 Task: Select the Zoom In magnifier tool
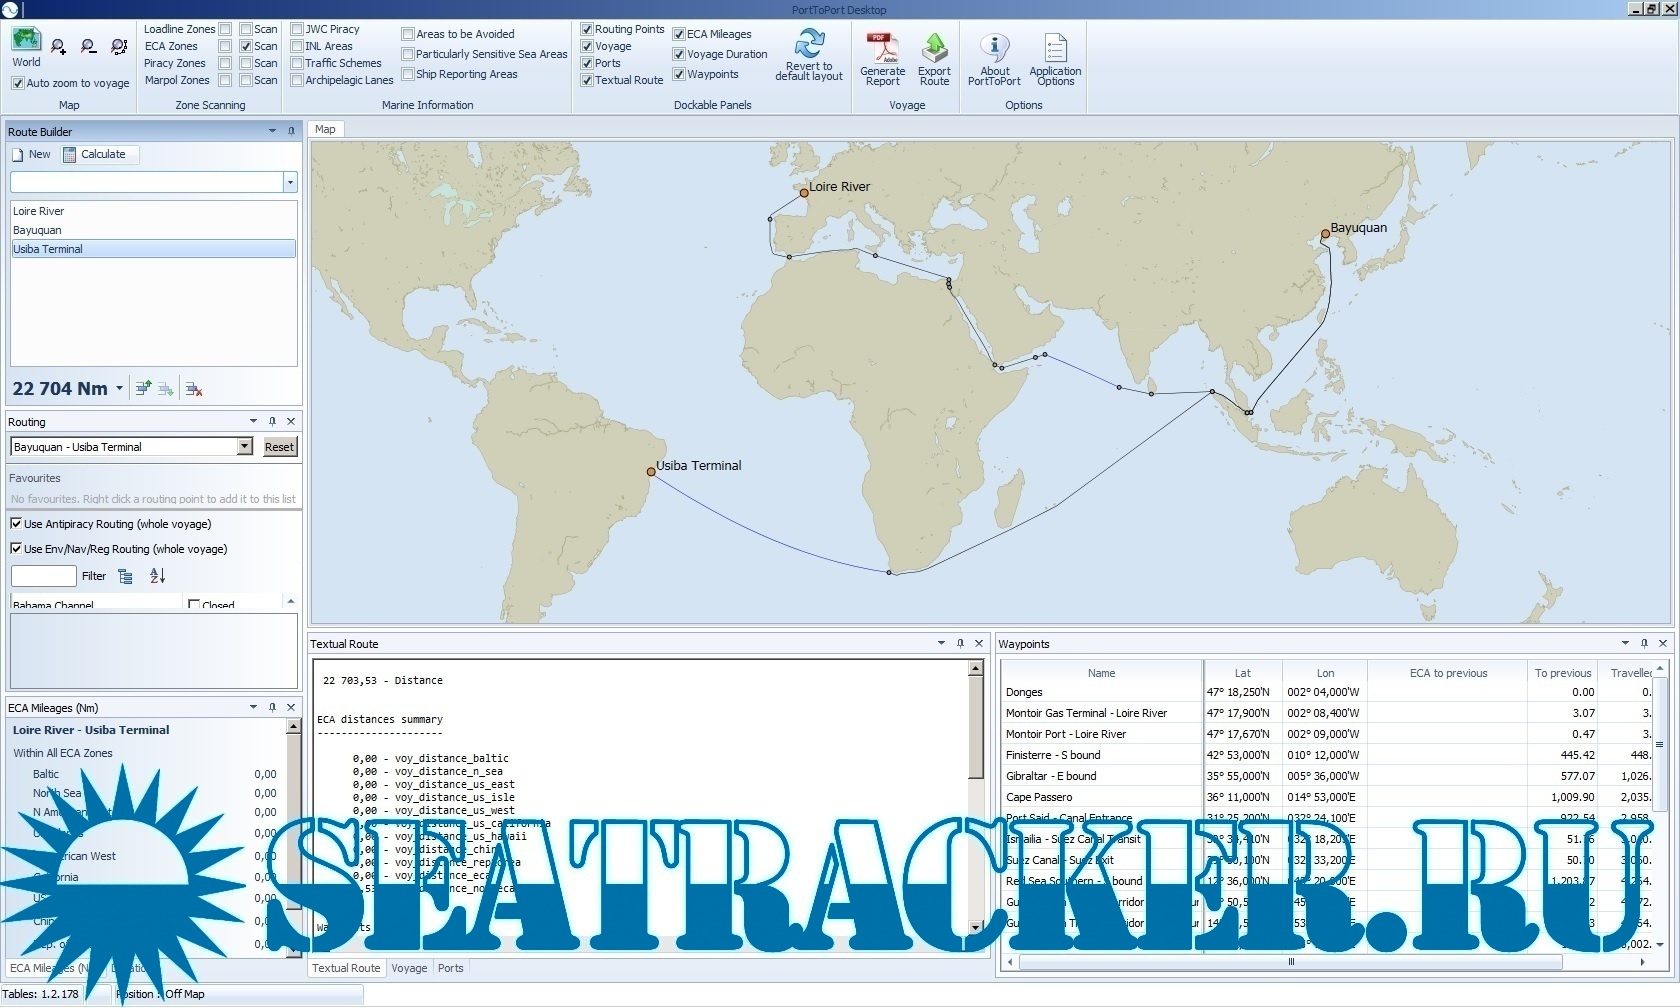[x=58, y=46]
